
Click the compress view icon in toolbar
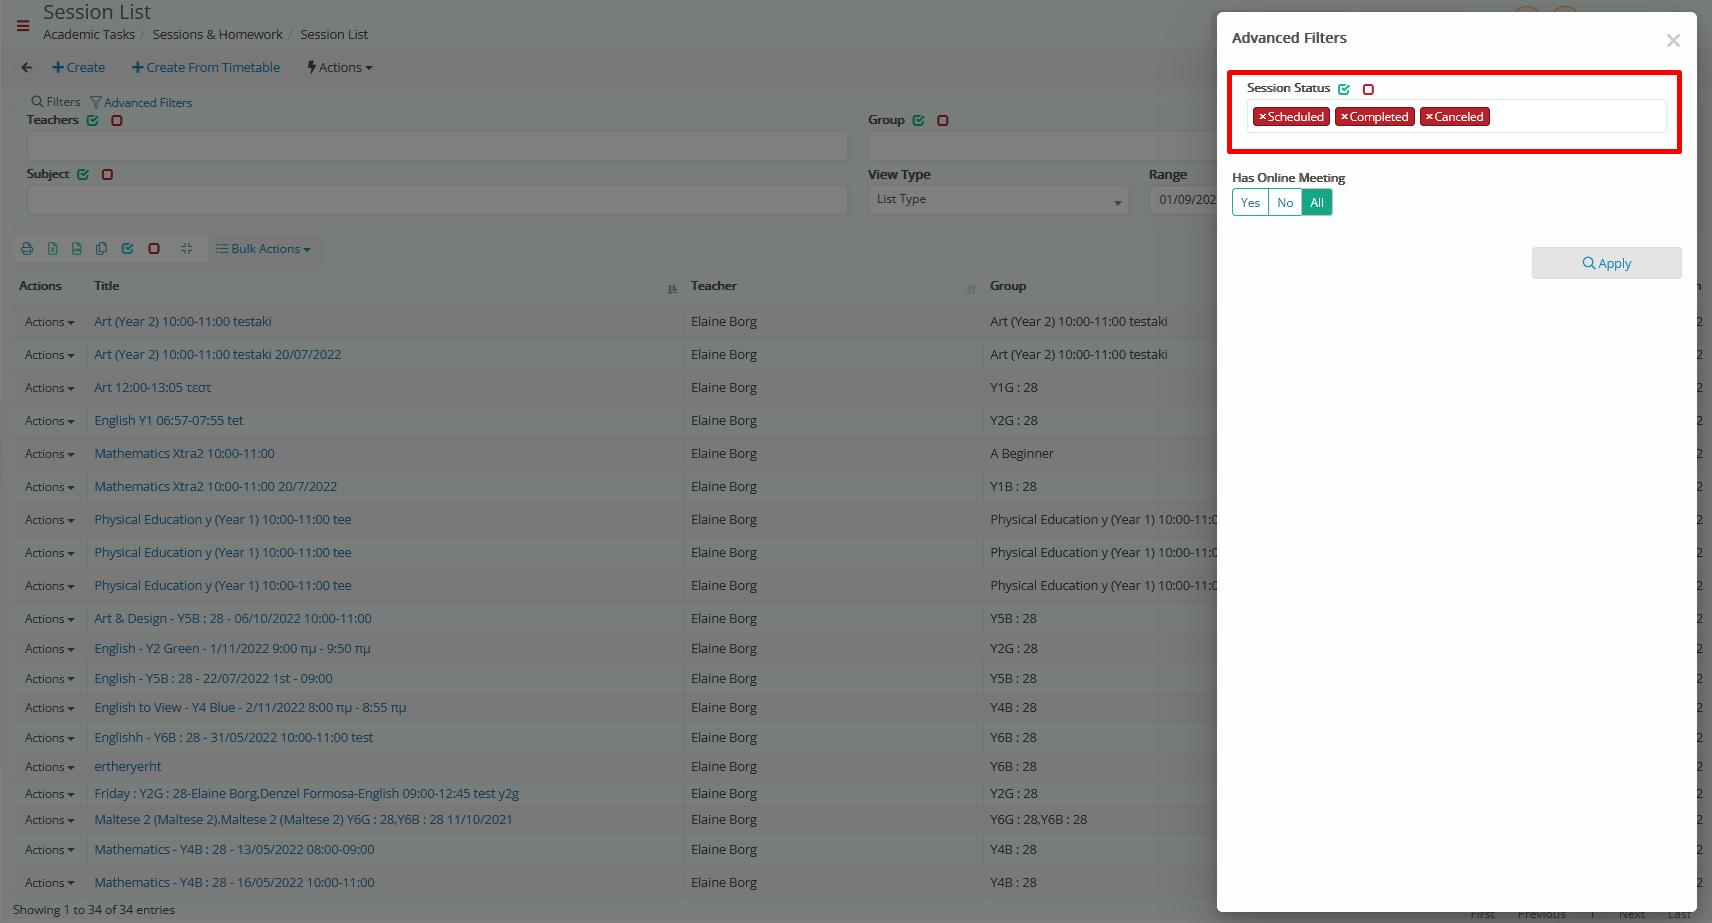tap(187, 249)
